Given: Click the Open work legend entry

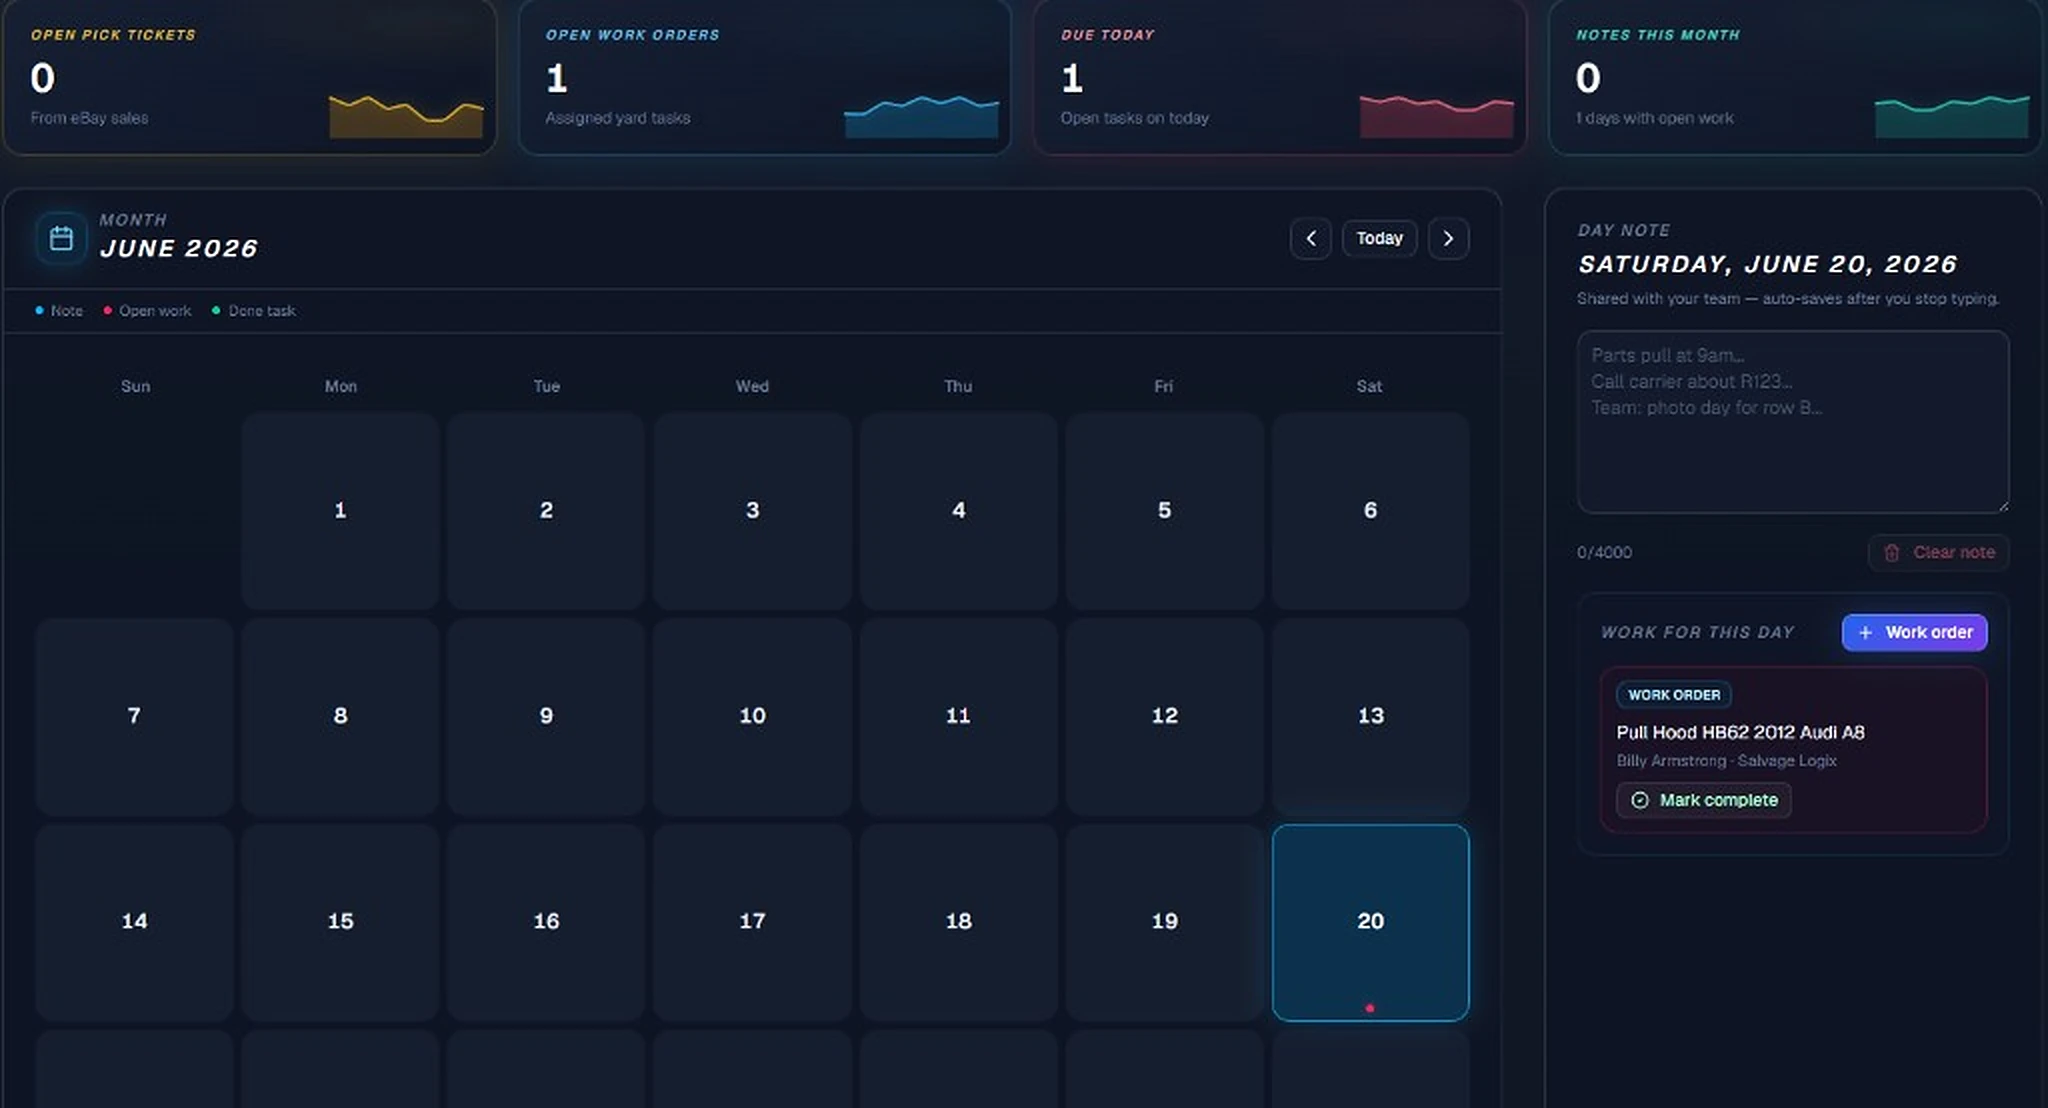Looking at the screenshot, I should pyautogui.click(x=147, y=311).
